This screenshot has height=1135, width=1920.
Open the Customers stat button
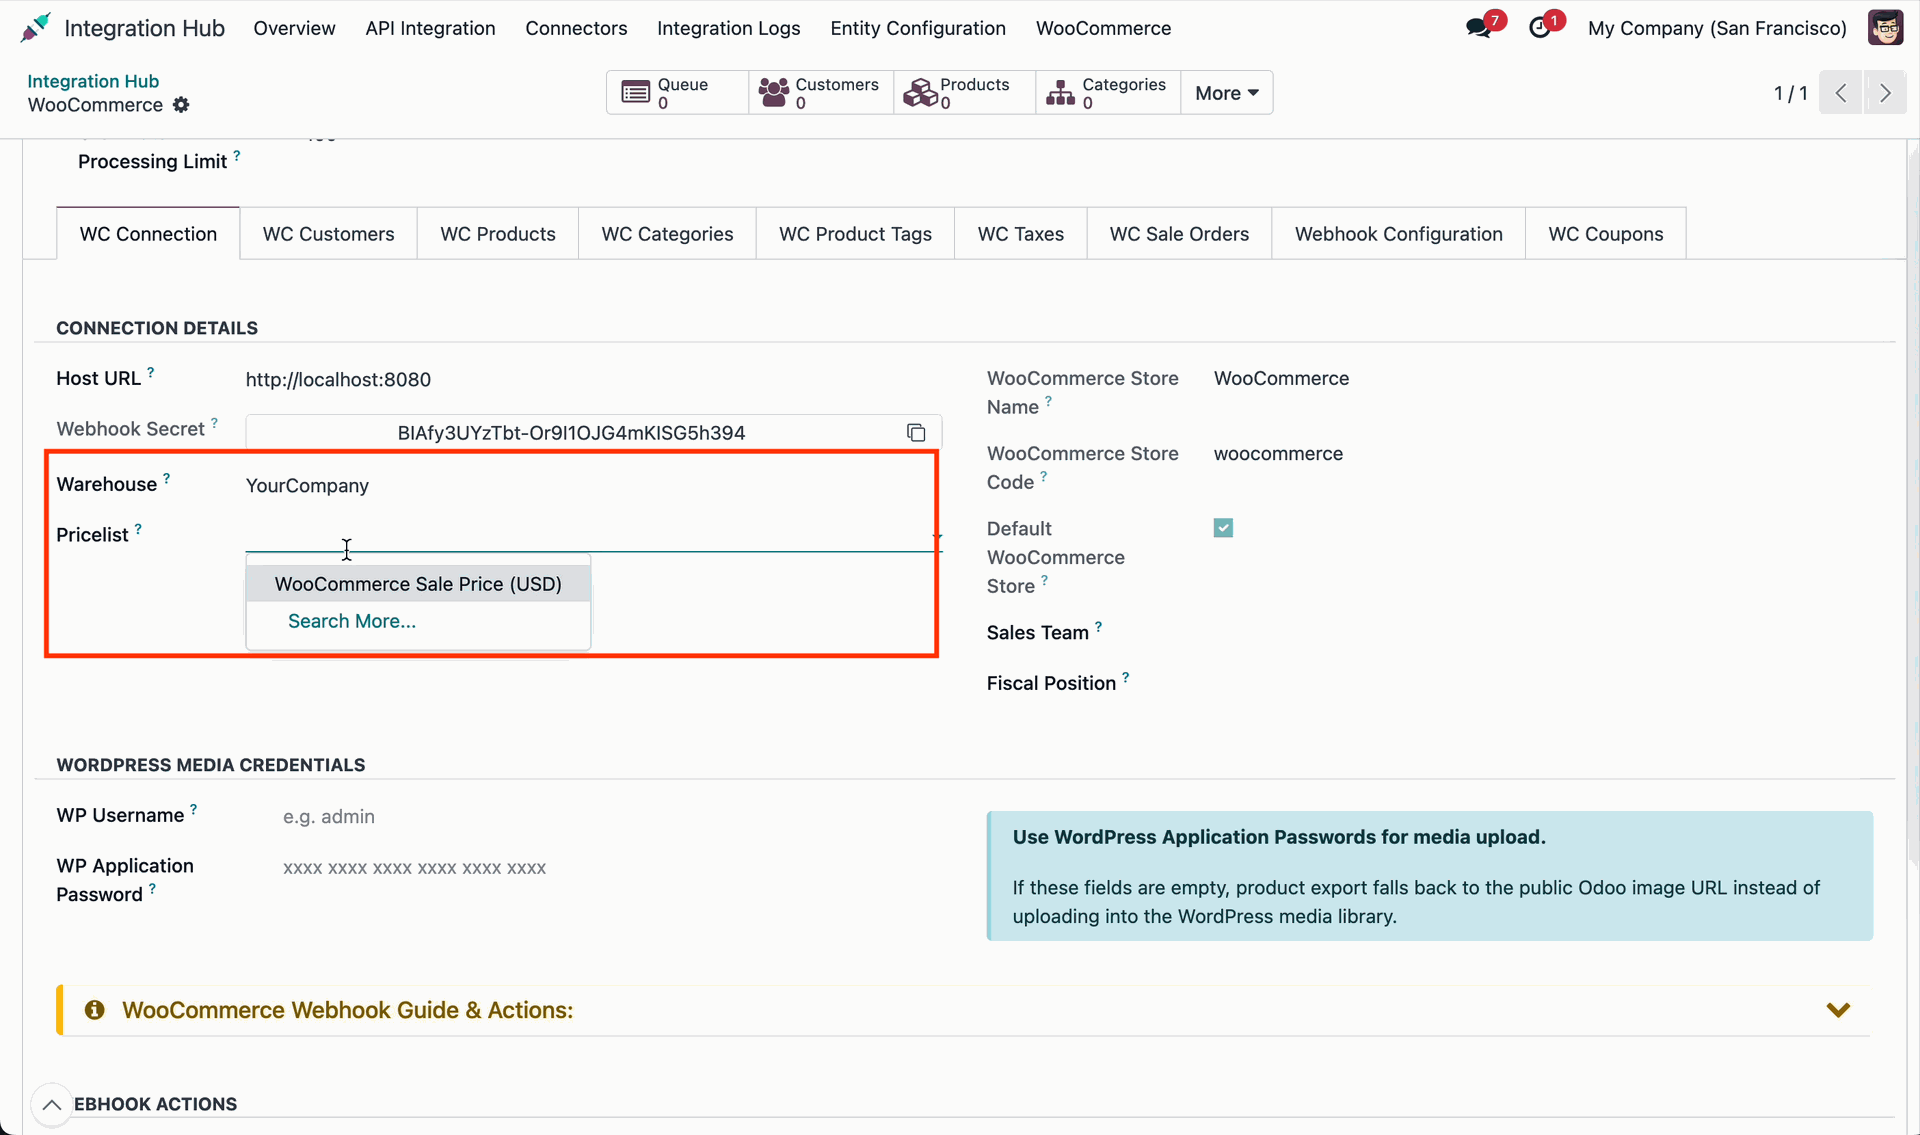(x=821, y=93)
